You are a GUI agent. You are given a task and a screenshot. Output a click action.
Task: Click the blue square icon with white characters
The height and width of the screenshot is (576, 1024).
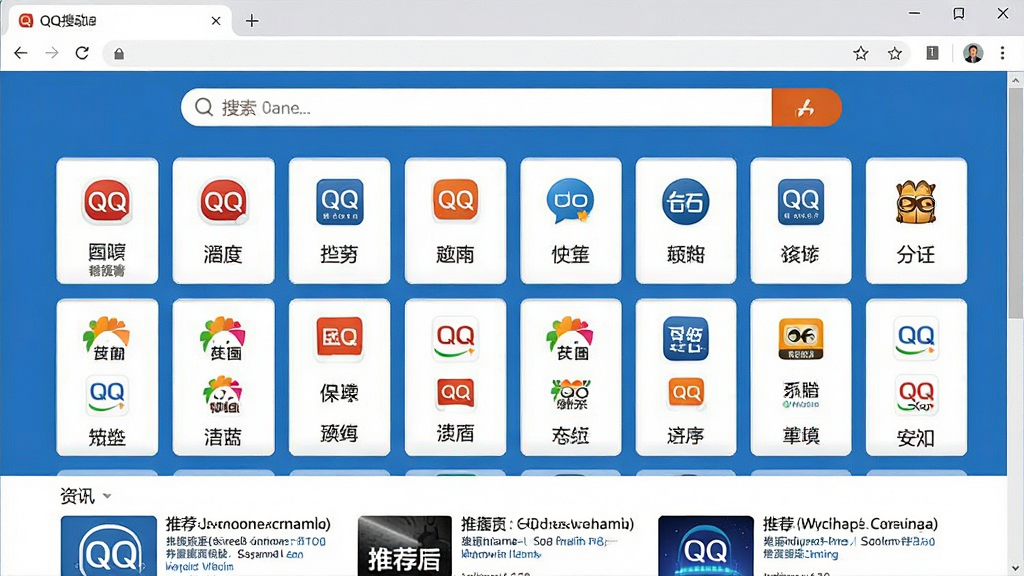point(686,338)
